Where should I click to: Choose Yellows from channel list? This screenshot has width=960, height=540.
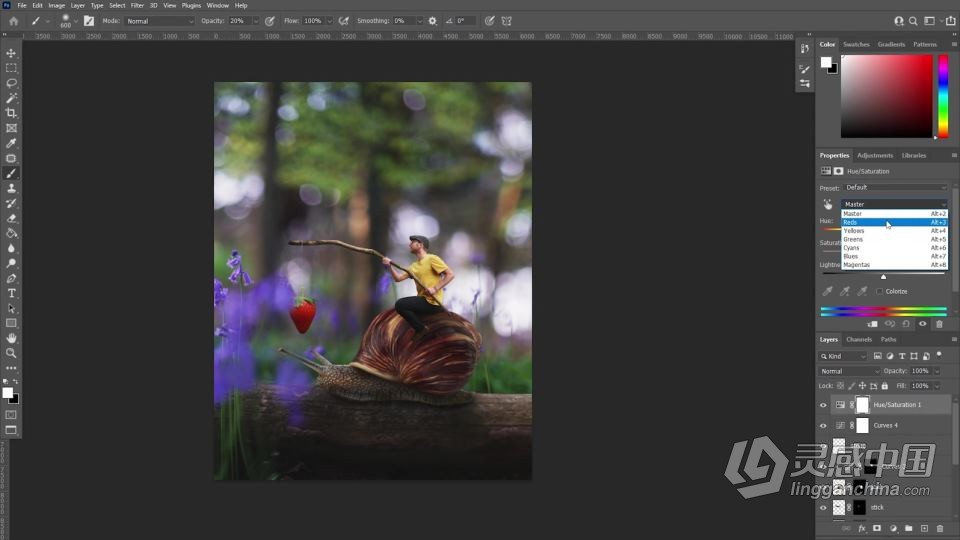click(894, 231)
